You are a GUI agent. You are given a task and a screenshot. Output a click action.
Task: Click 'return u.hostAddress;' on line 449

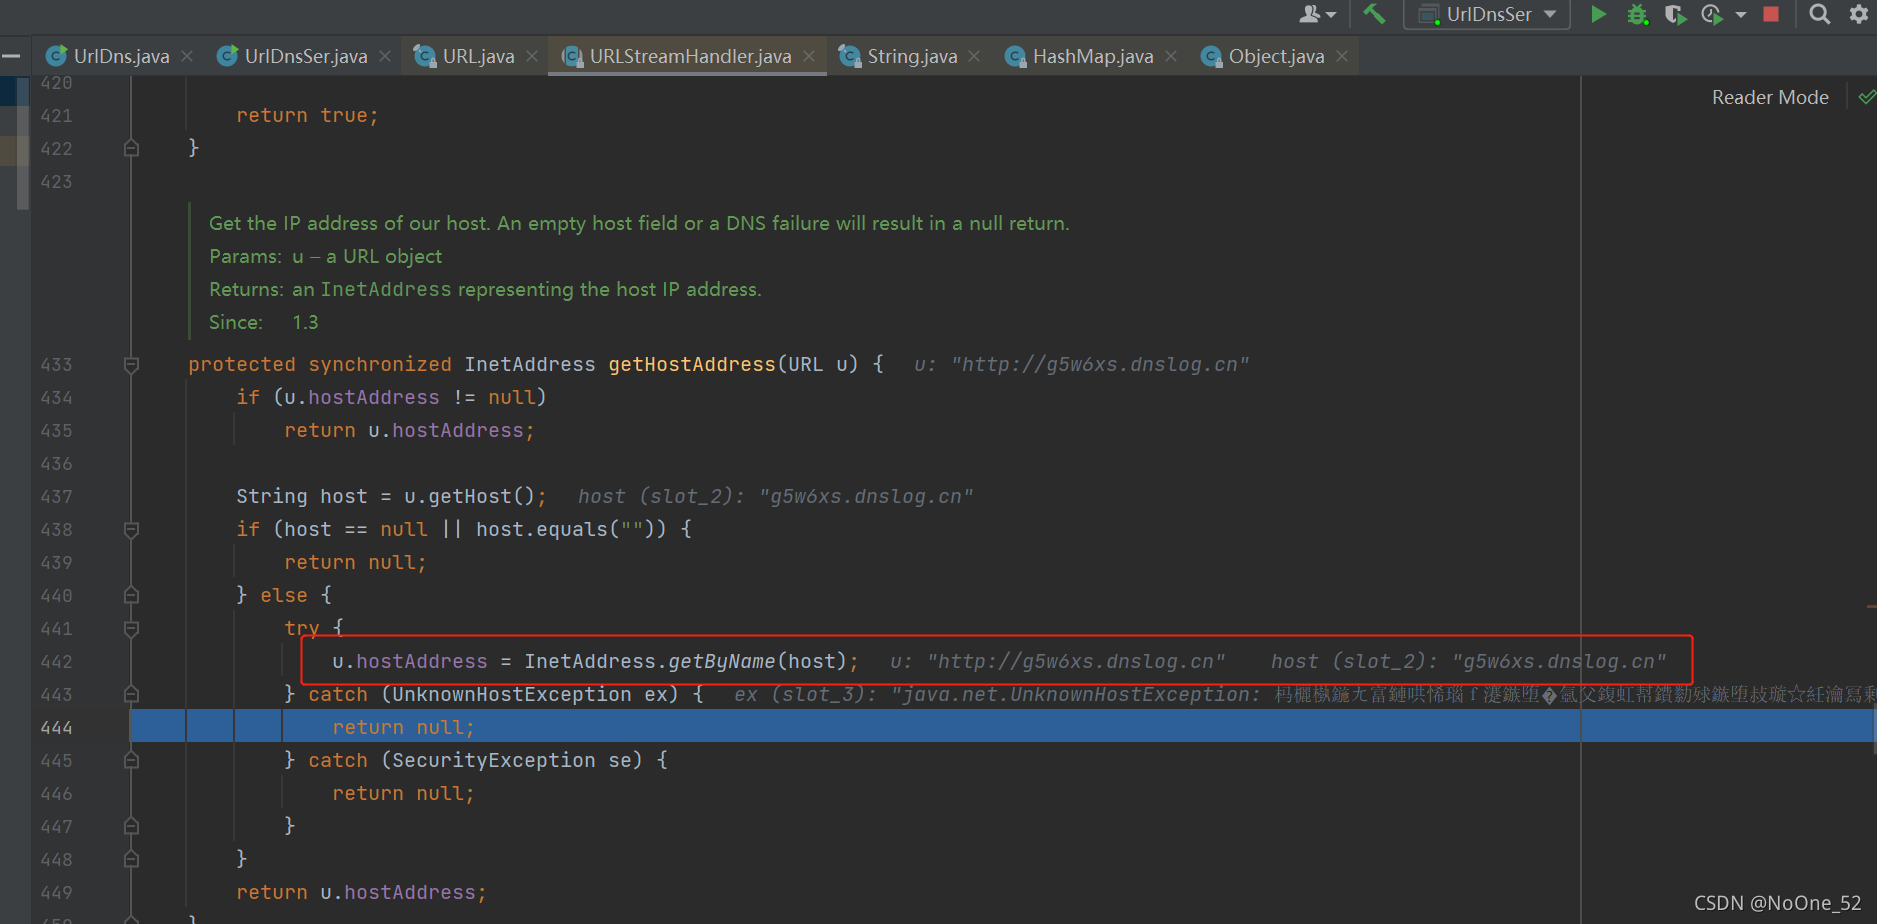pos(361,892)
